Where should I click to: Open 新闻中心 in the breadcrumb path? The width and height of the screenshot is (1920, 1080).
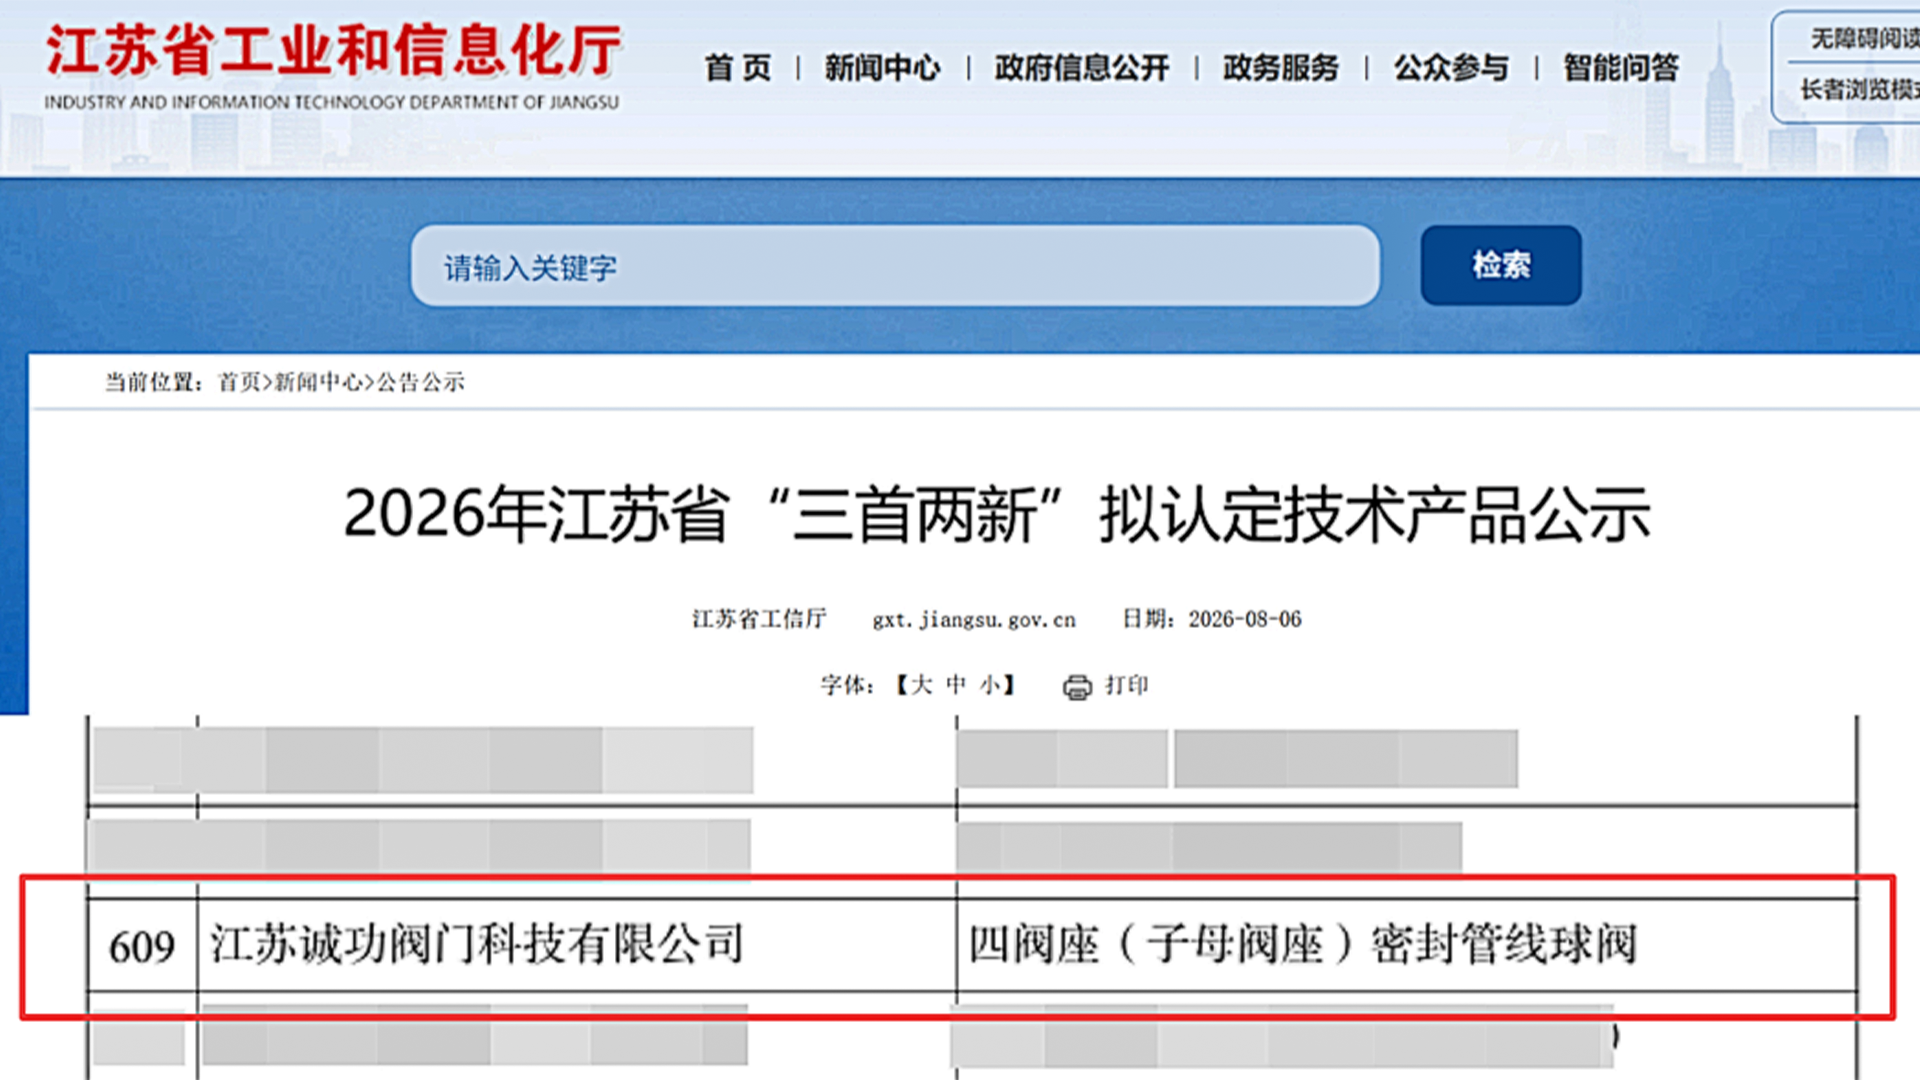(318, 382)
